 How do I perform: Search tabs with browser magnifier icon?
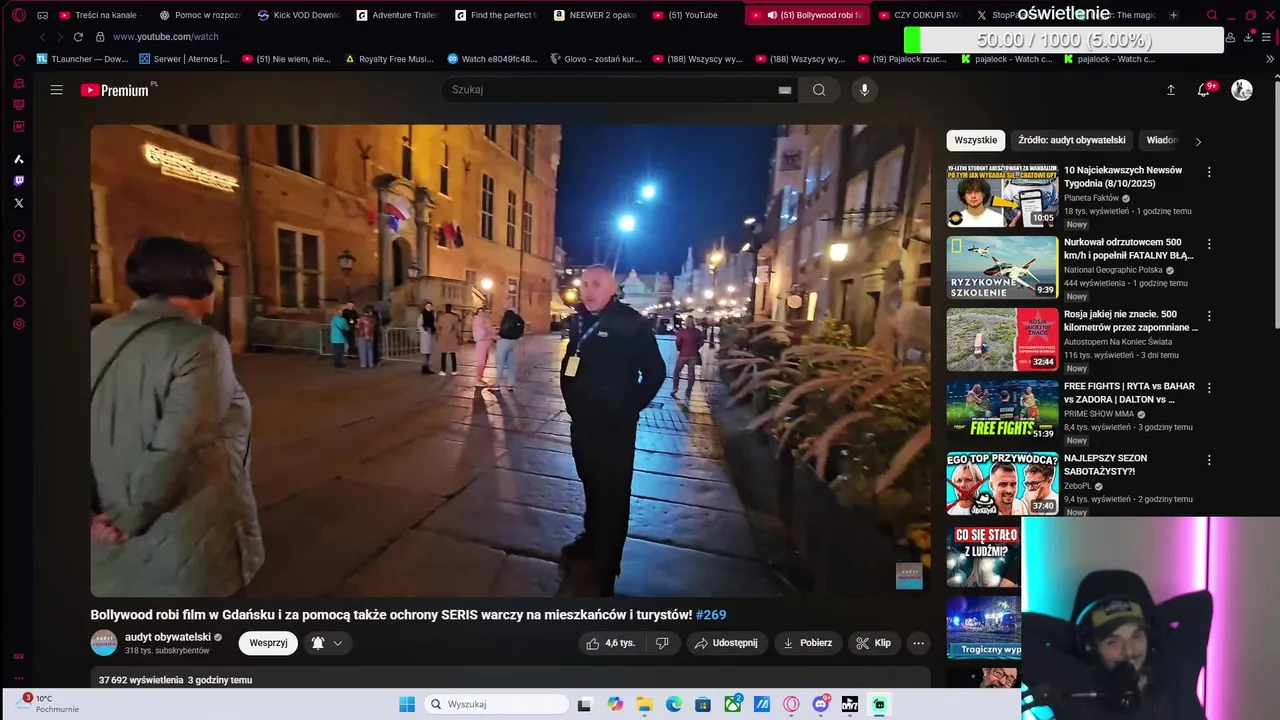pyautogui.click(x=1212, y=15)
